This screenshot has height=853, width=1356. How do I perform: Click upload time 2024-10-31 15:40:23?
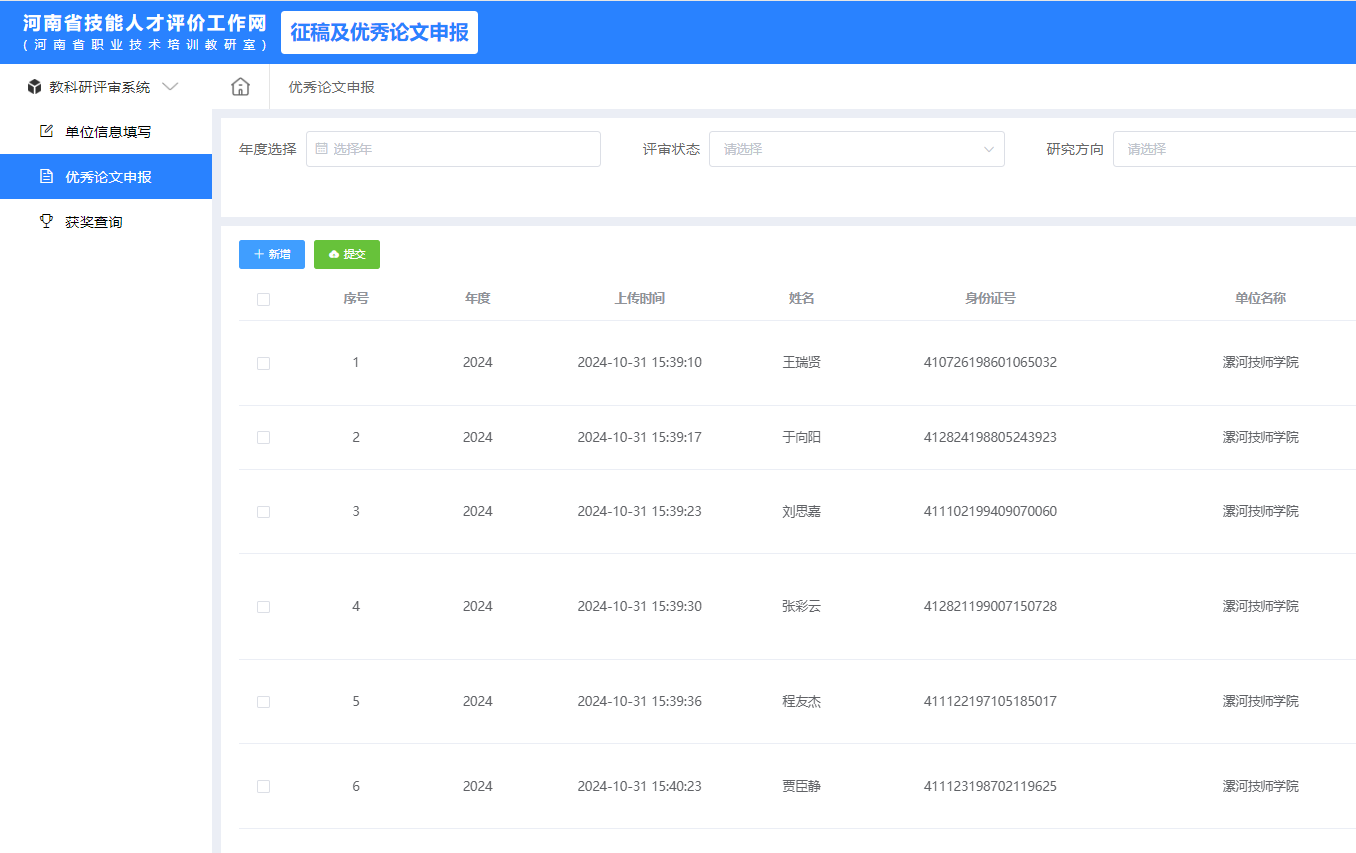pyautogui.click(x=639, y=786)
